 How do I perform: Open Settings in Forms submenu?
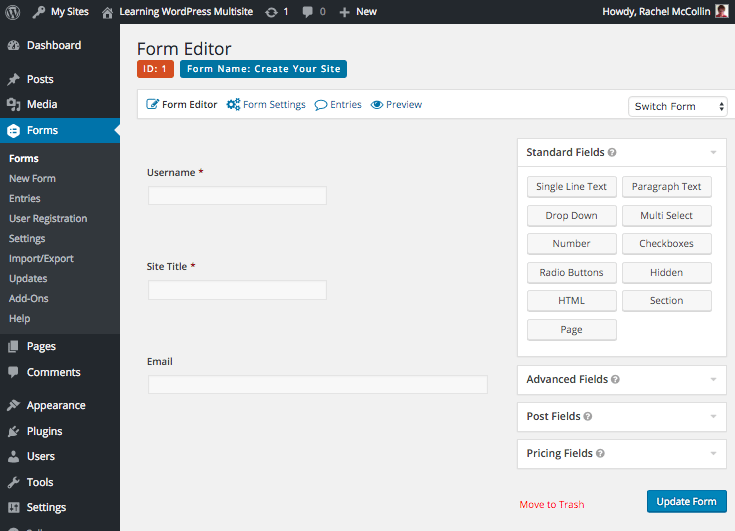[x=27, y=239]
